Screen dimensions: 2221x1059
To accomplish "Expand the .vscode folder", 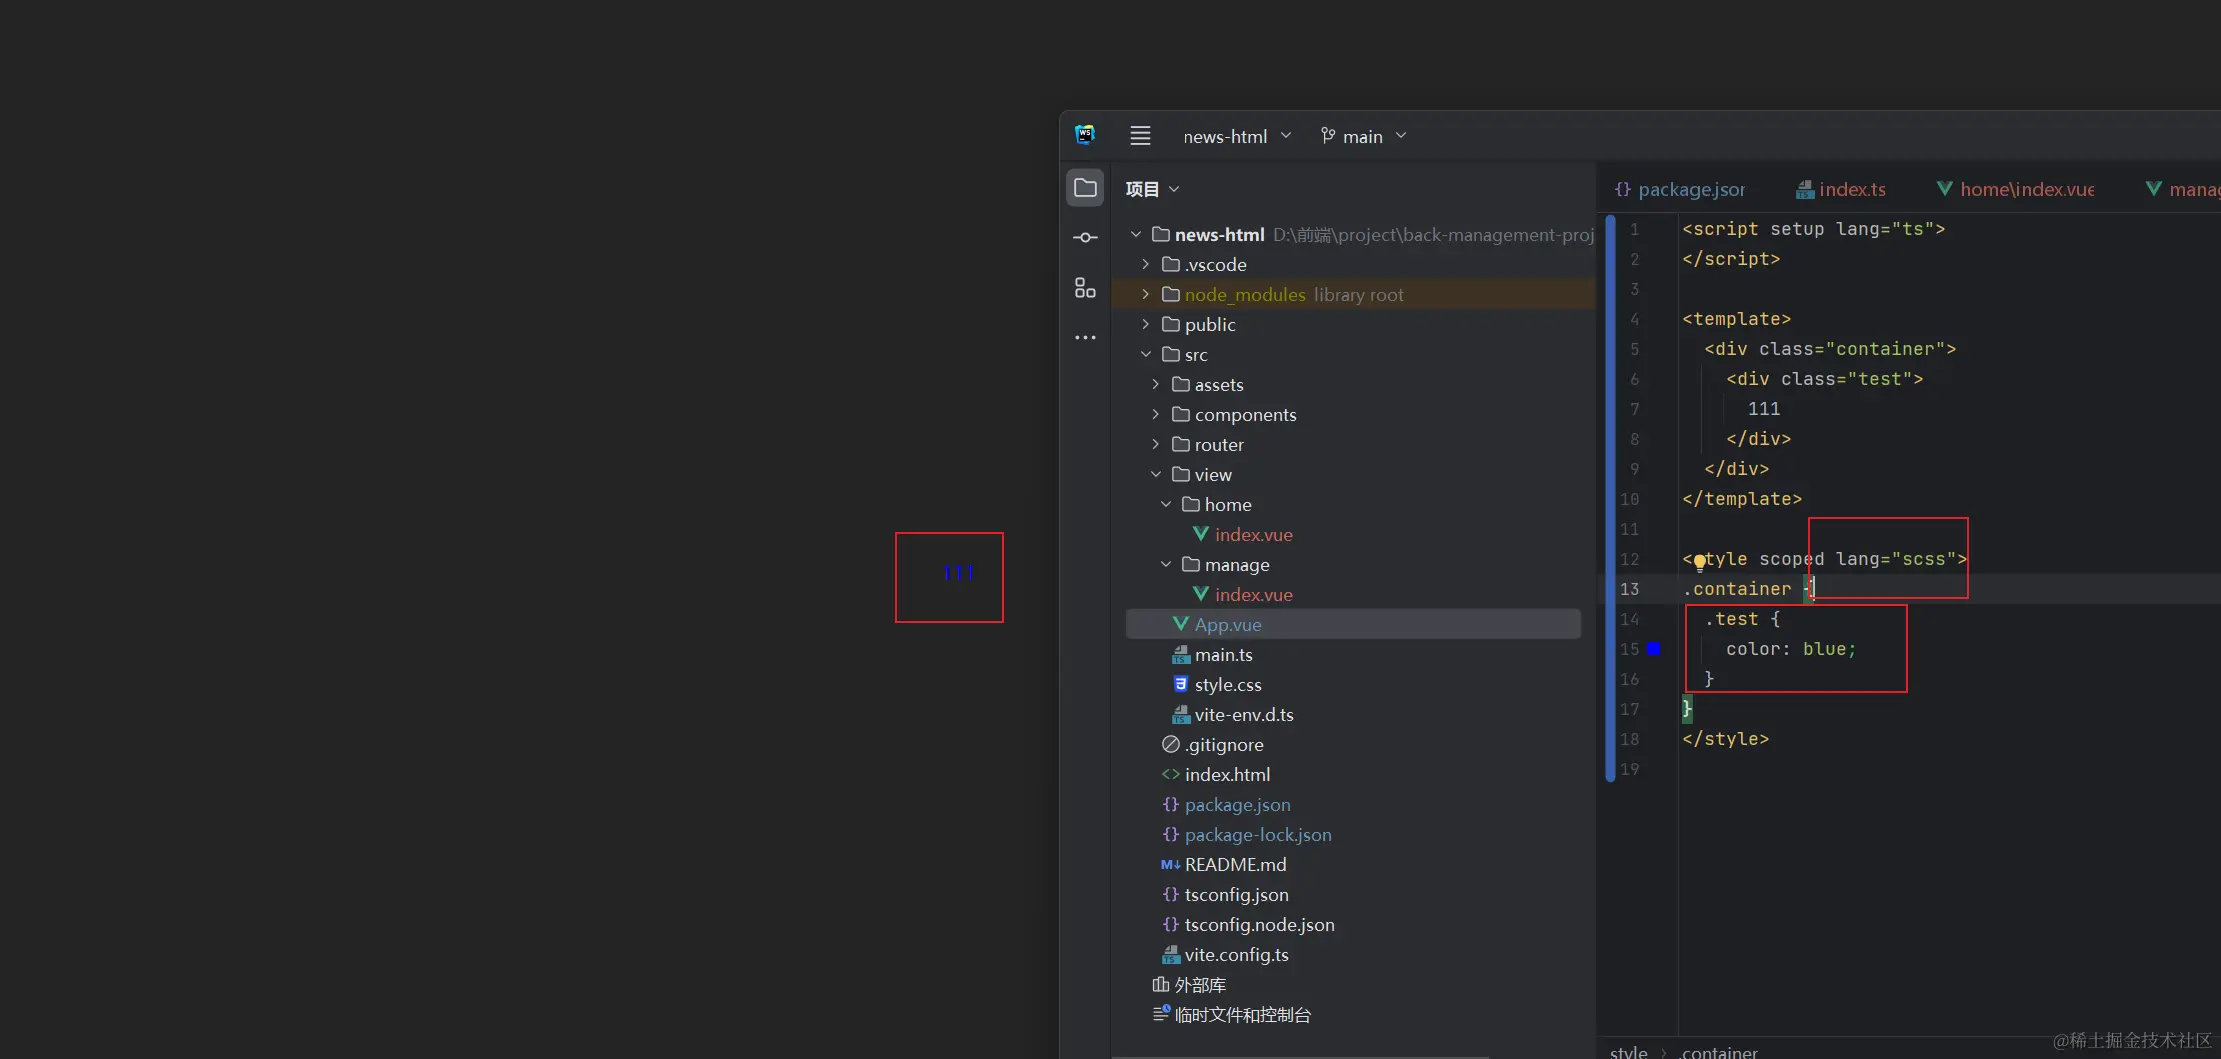I will coord(1145,265).
